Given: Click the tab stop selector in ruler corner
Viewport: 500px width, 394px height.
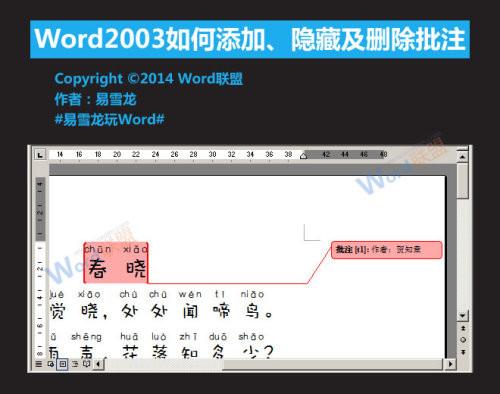Looking at the screenshot, I should pyautogui.click(x=40, y=155).
